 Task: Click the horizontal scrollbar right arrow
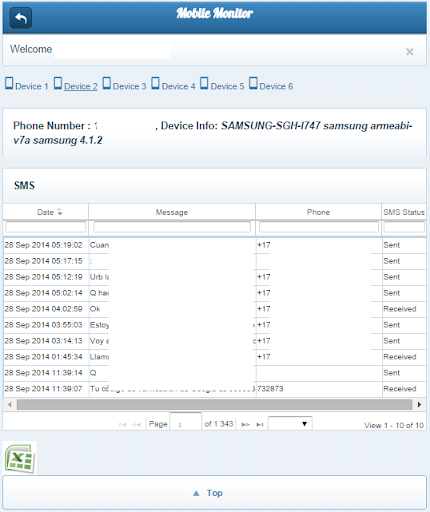point(419,404)
